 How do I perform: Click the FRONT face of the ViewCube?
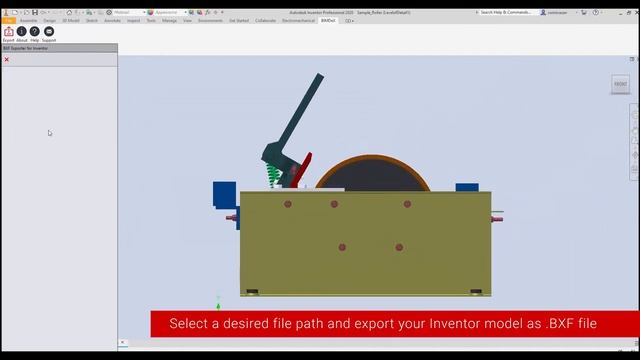point(620,84)
